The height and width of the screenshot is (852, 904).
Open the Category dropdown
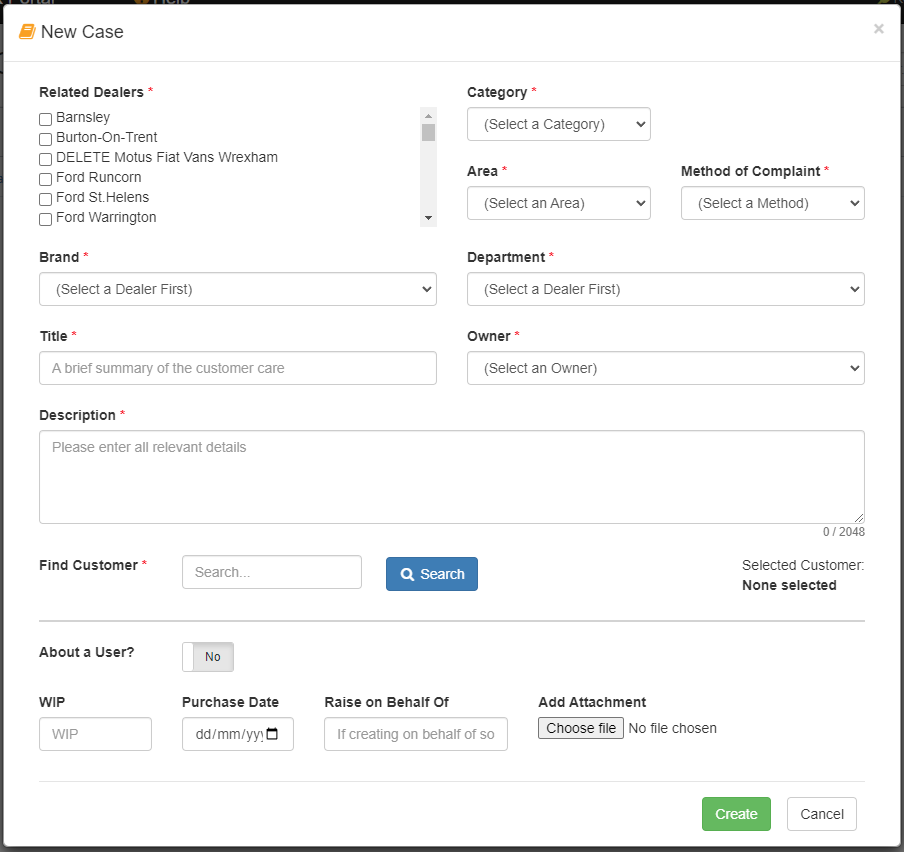click(559, 124)
